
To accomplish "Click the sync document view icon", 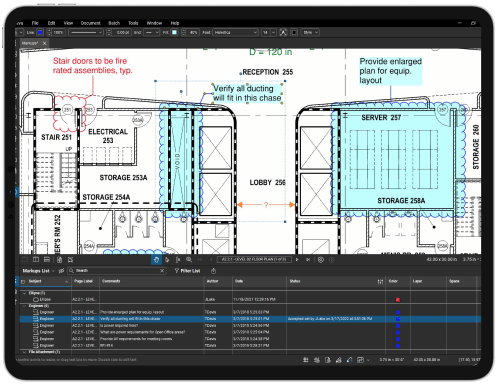I will pyautogui.click(x=59, y=260).
